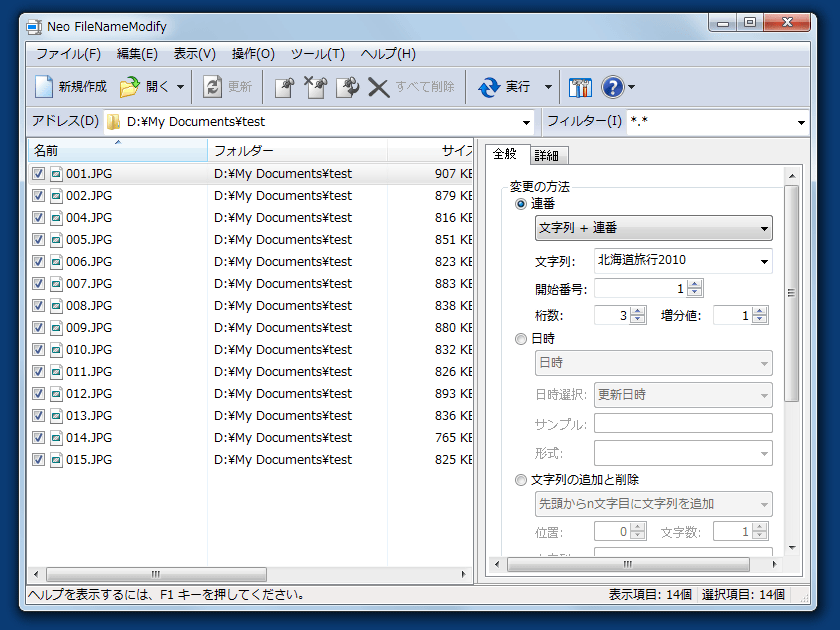Open the 先頭からn文字目に文字列を追加 dropdown
The width and height of the screenshot is (840, 630).
pos(654,504)
